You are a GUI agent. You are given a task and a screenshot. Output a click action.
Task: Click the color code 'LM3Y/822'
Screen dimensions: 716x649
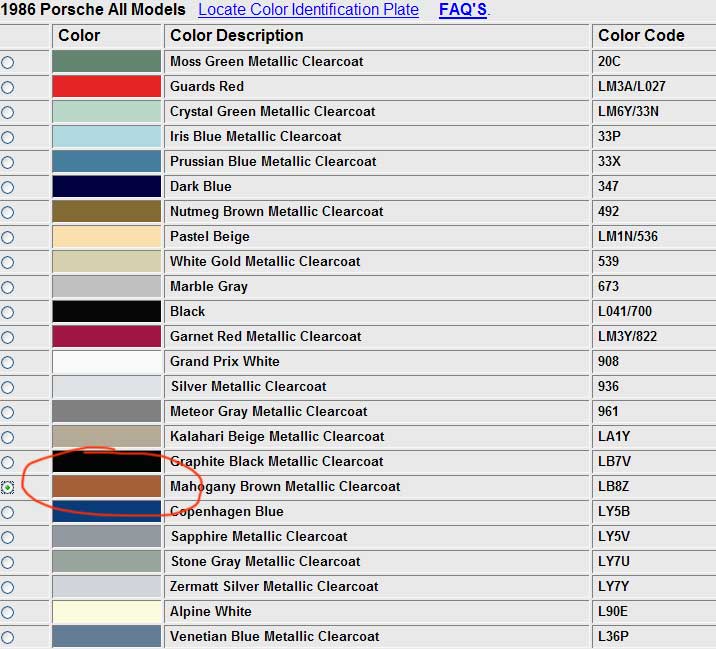[627, 337]
